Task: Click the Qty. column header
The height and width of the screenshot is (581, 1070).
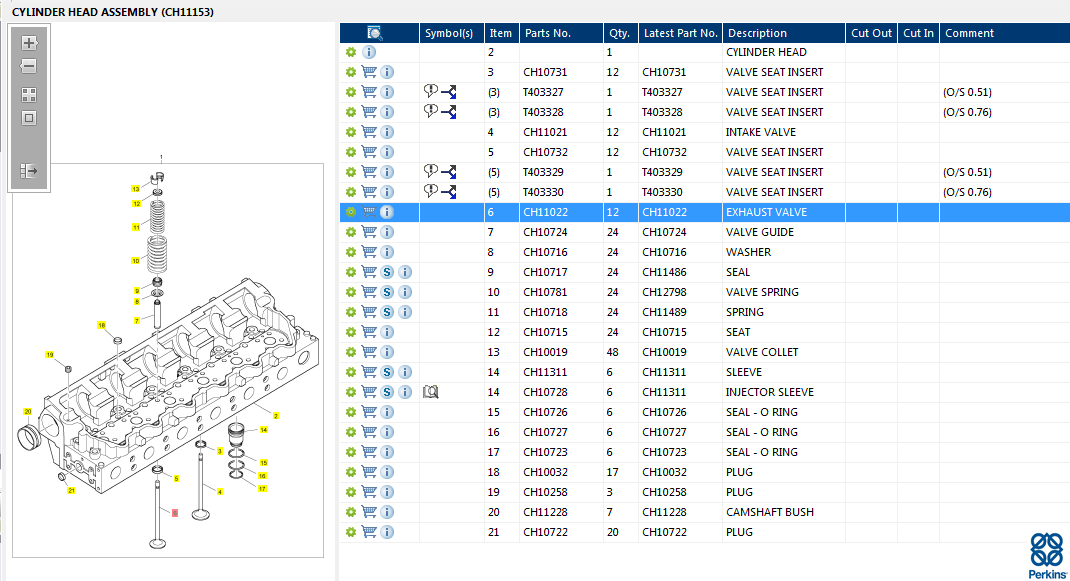Action: click(619, 33)
